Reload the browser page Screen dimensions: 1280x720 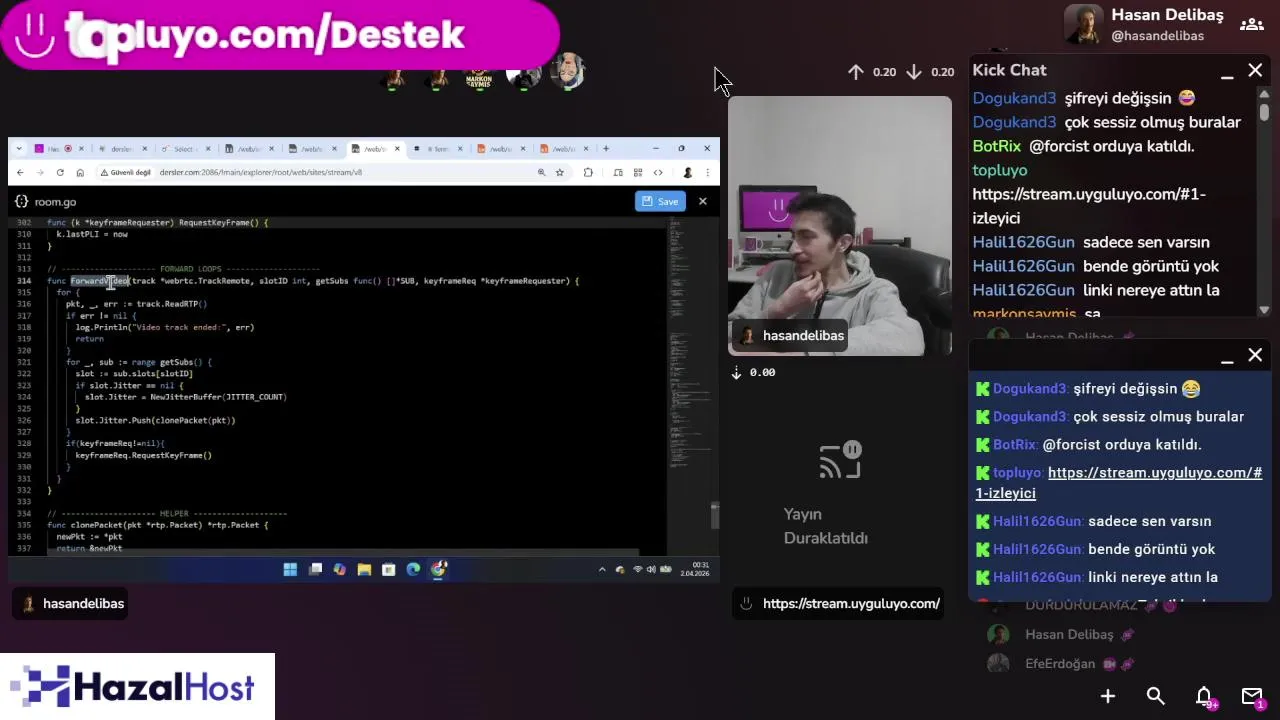click(60, 172)
